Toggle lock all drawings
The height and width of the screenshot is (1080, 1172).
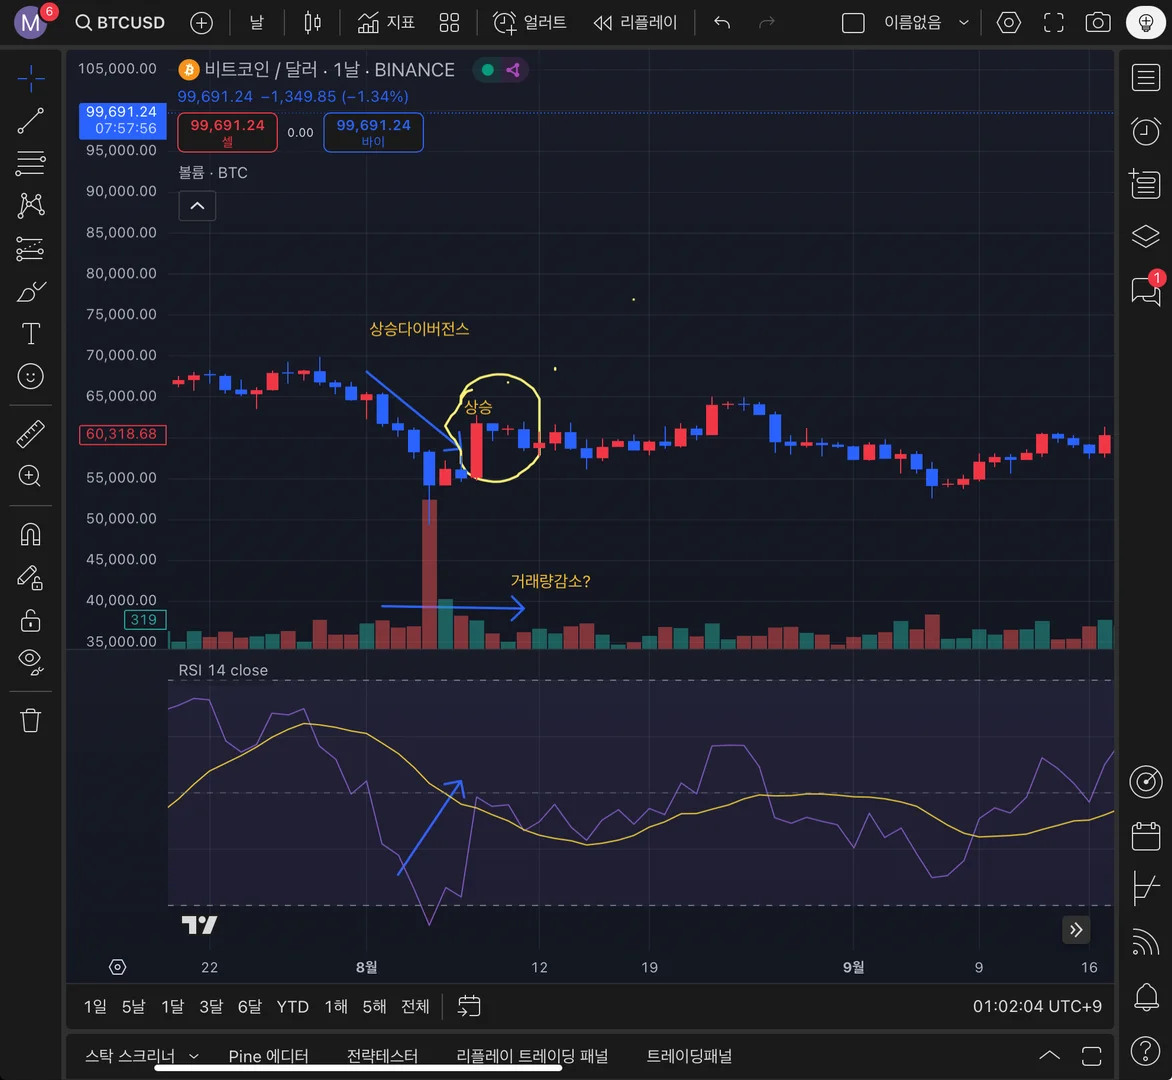tap(31, 620)
